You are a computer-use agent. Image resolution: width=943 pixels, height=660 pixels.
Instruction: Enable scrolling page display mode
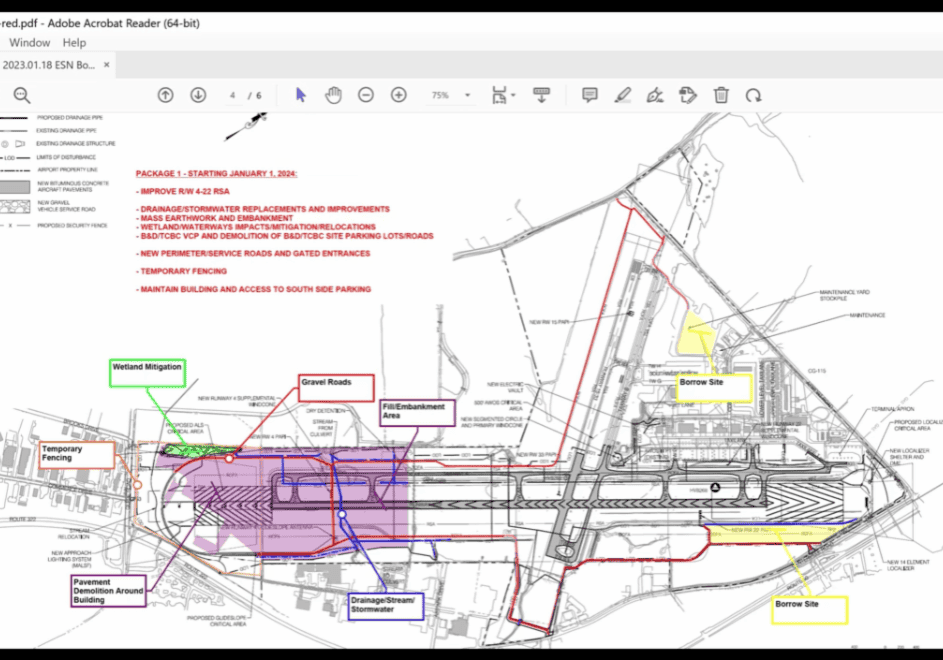tap(541, 95)
